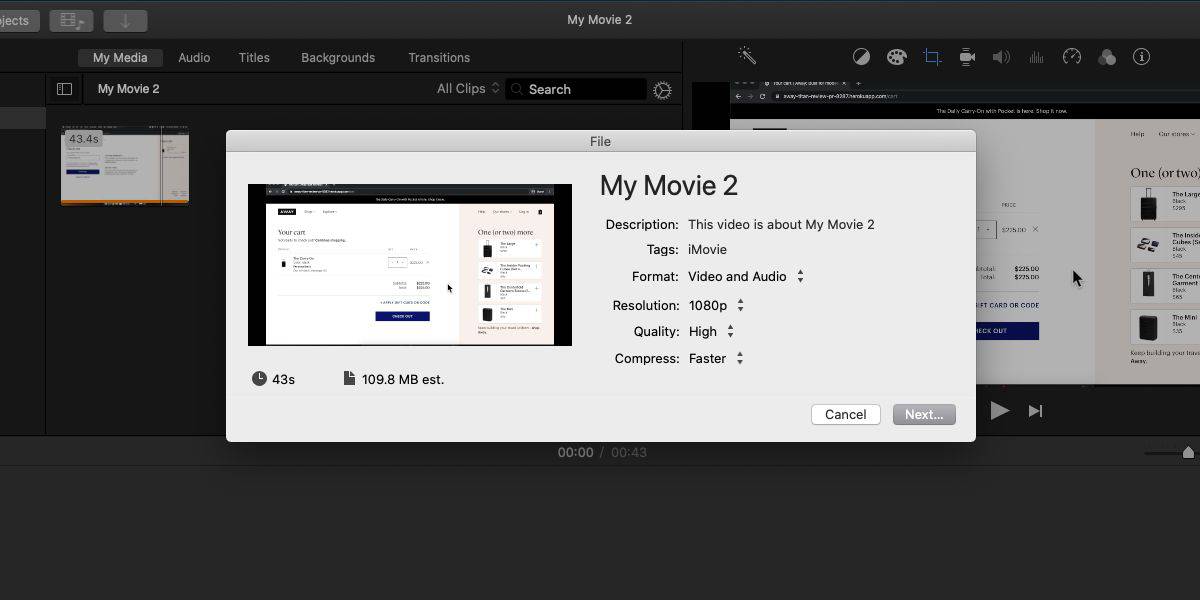The height and width of the screenshot is (600, 1200).
Task: Switch to the Transitions tab
Action: pyautogui.click(x=439, y=58)
